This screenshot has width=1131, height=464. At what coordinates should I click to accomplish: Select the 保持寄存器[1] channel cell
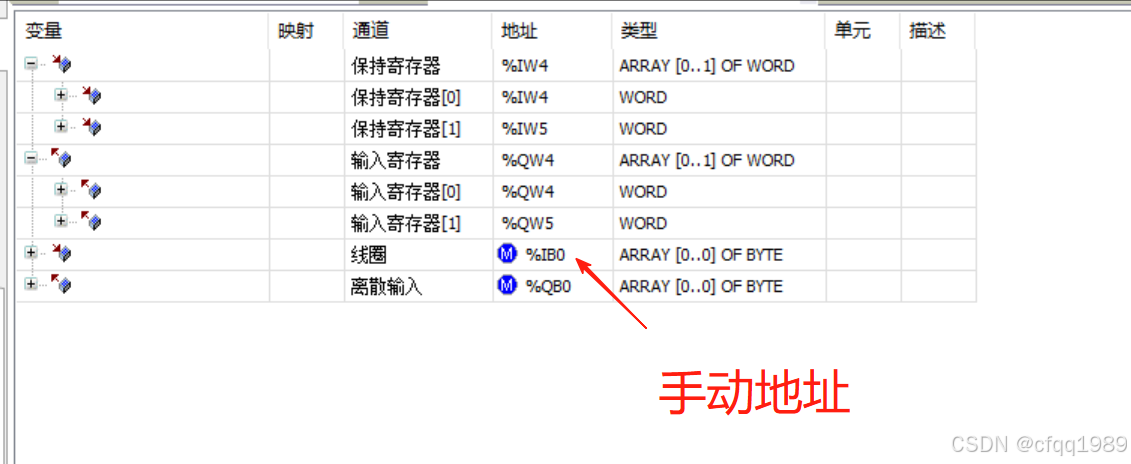418,128
